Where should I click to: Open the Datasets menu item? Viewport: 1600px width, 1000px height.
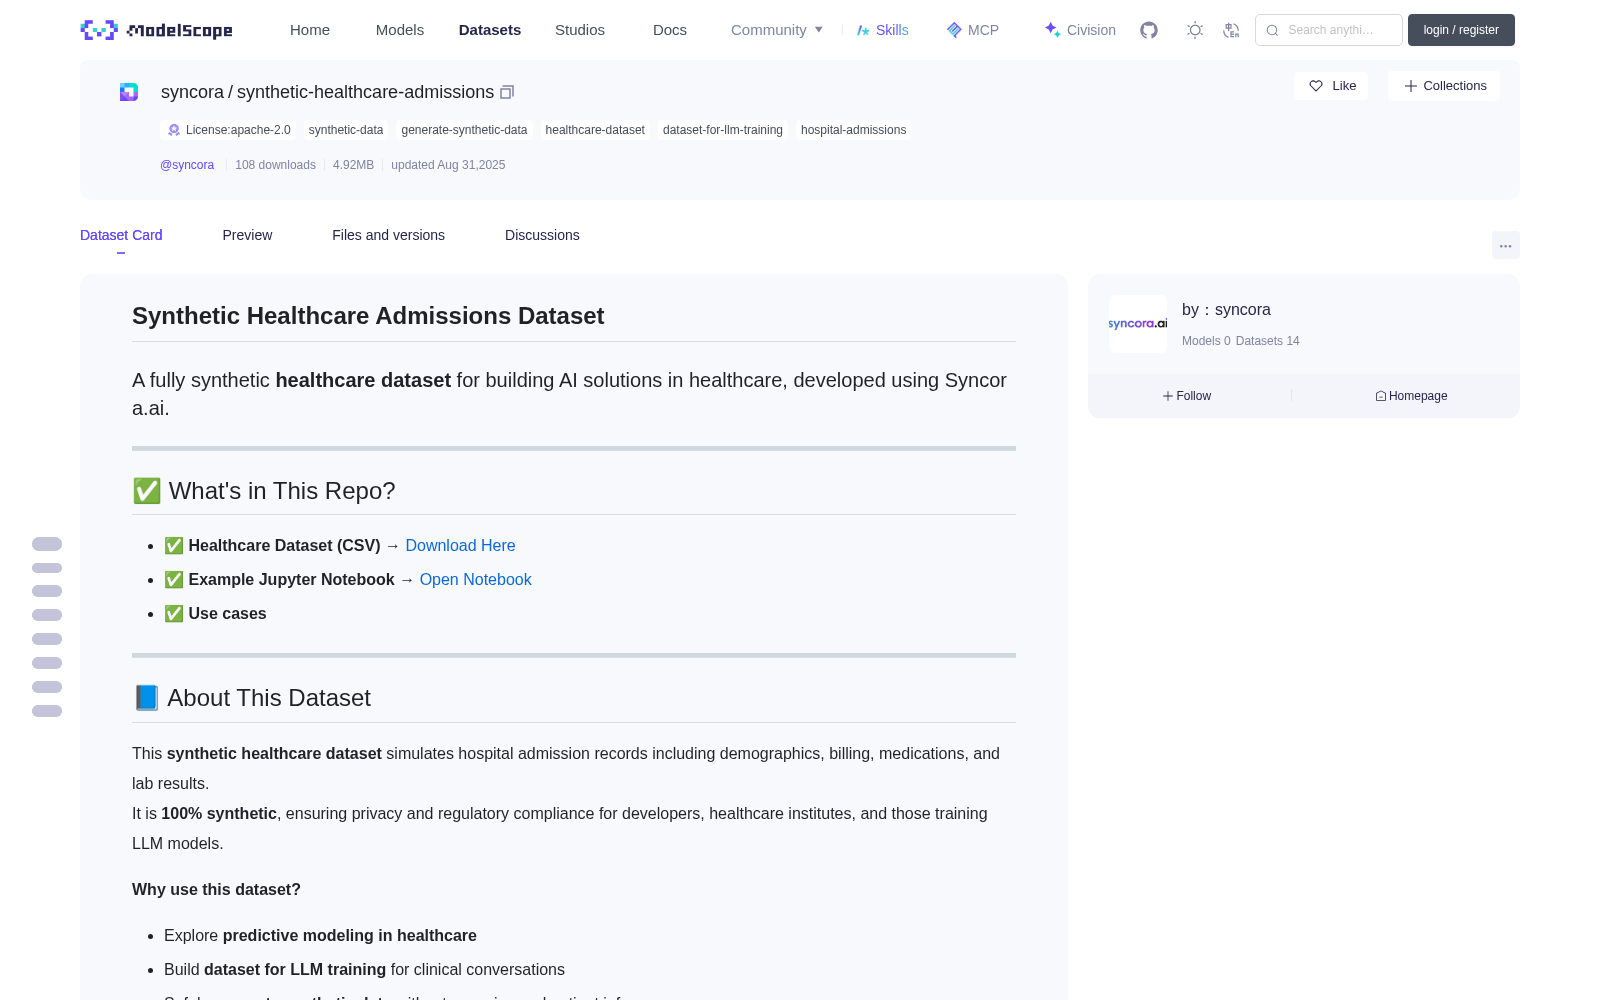pyautogui.click(x=490, y=30)
